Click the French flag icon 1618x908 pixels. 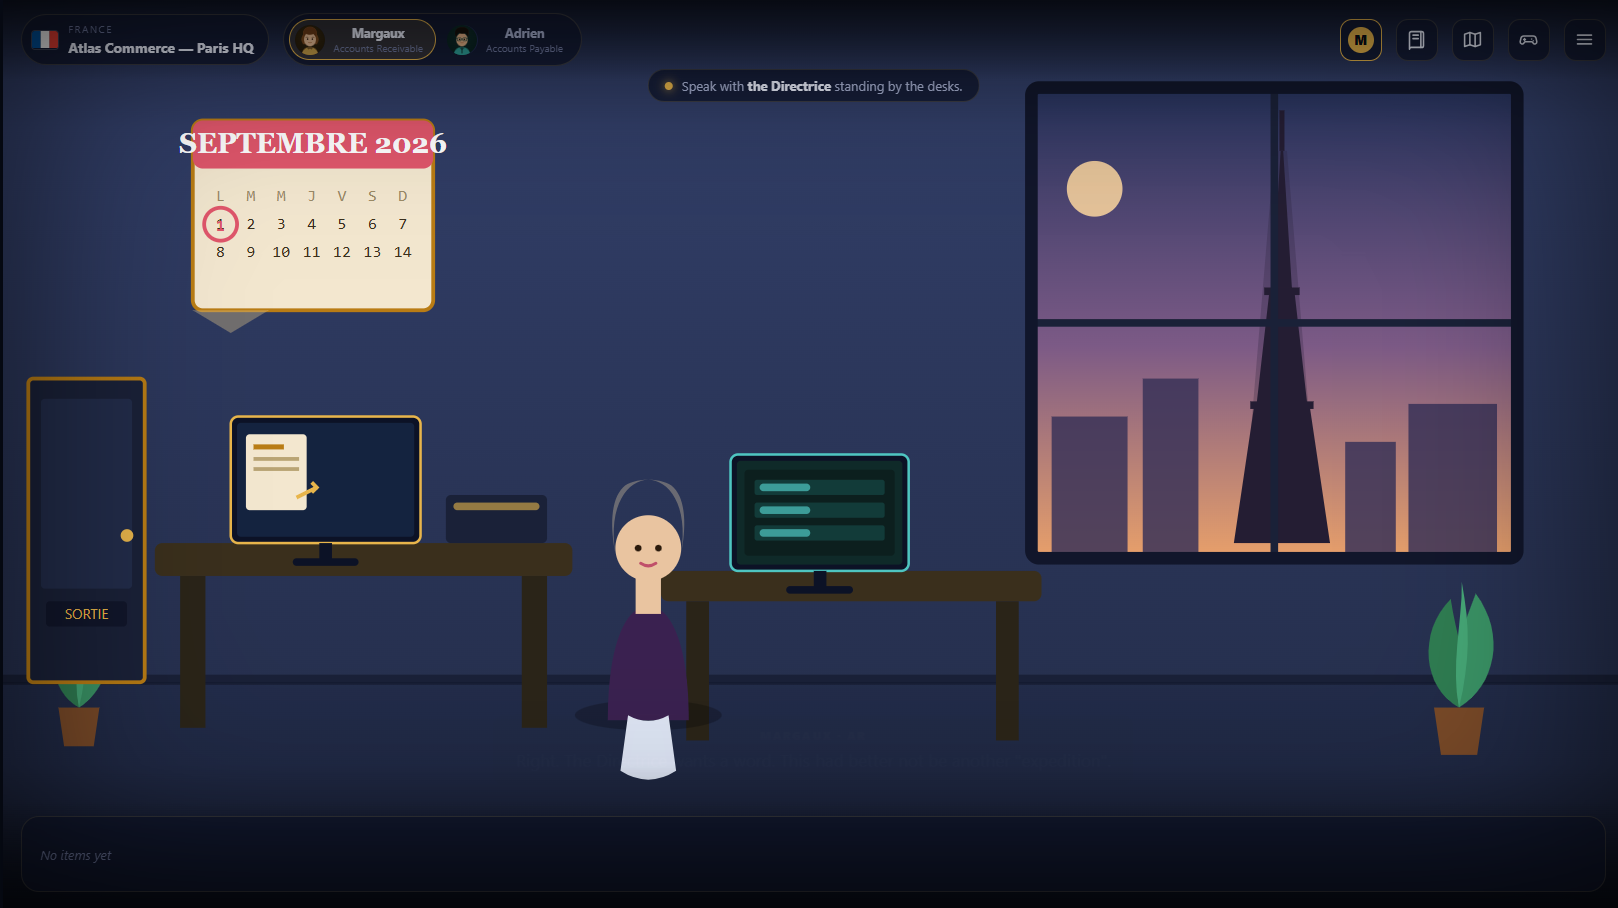click(x=45, y=40)
